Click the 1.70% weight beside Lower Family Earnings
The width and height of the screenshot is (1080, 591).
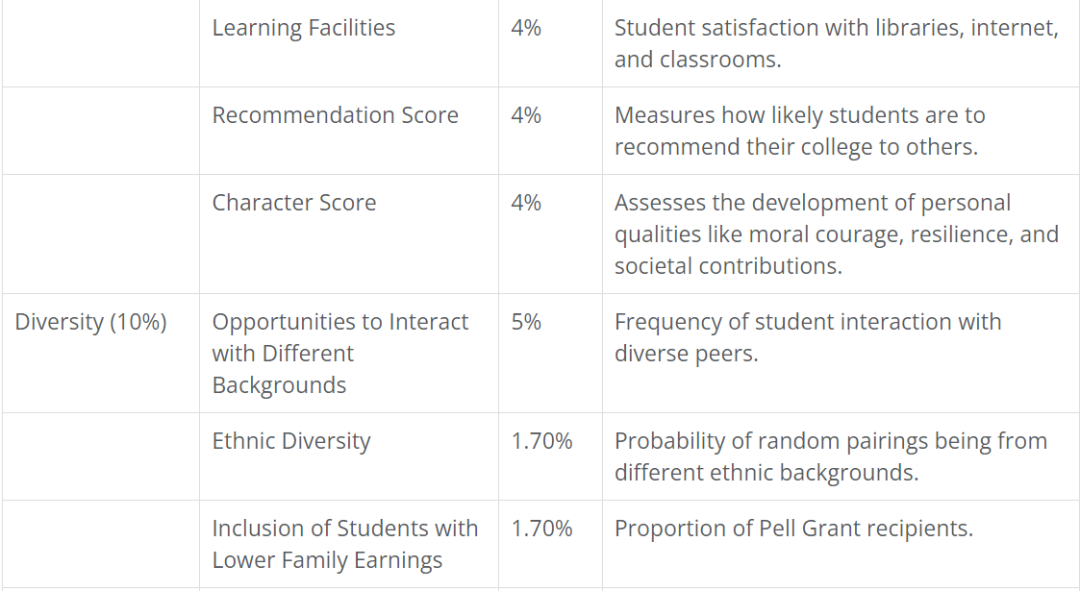point(541,528)
